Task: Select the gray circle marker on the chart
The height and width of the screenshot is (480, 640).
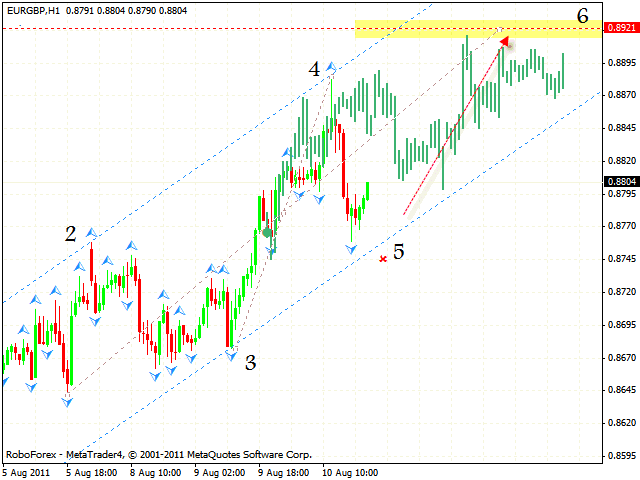Action: tap(267, 232)
